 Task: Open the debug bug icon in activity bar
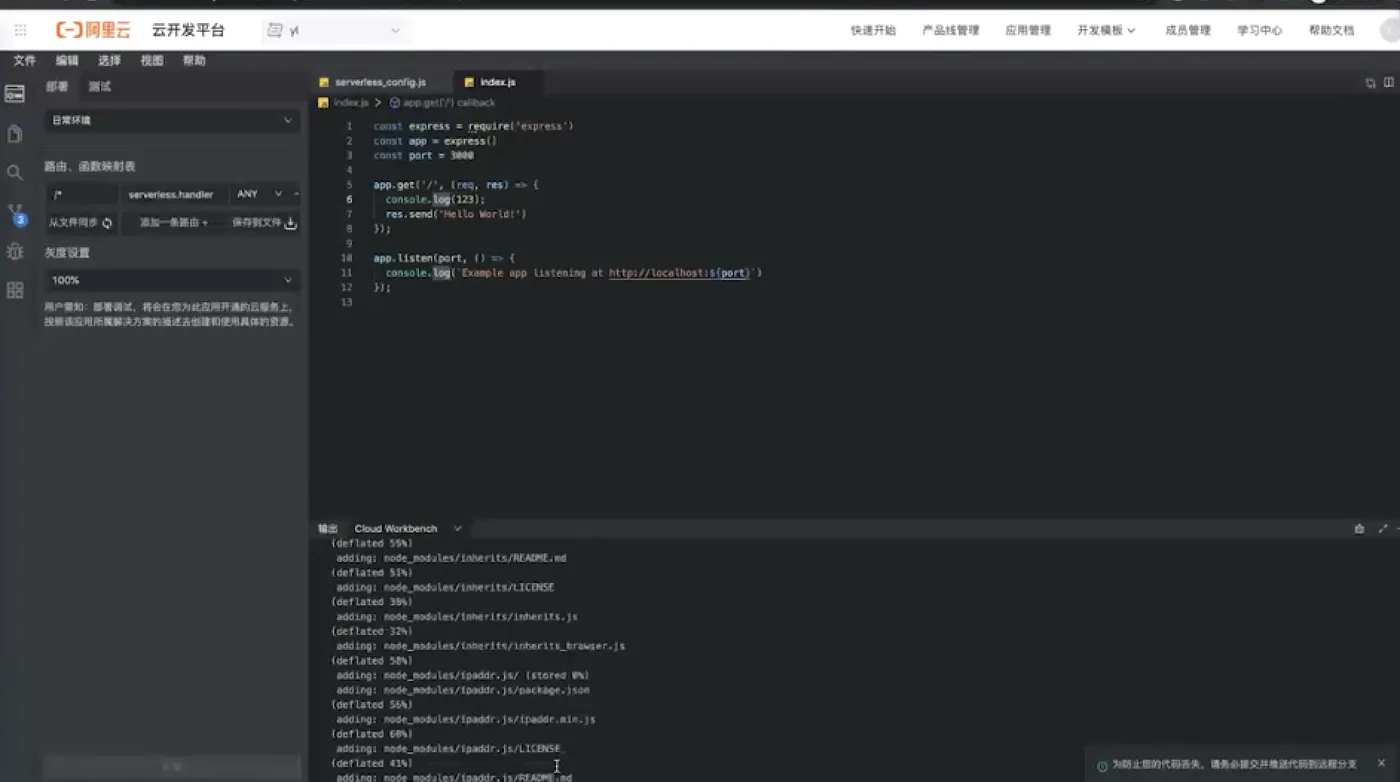click(15, 251)
